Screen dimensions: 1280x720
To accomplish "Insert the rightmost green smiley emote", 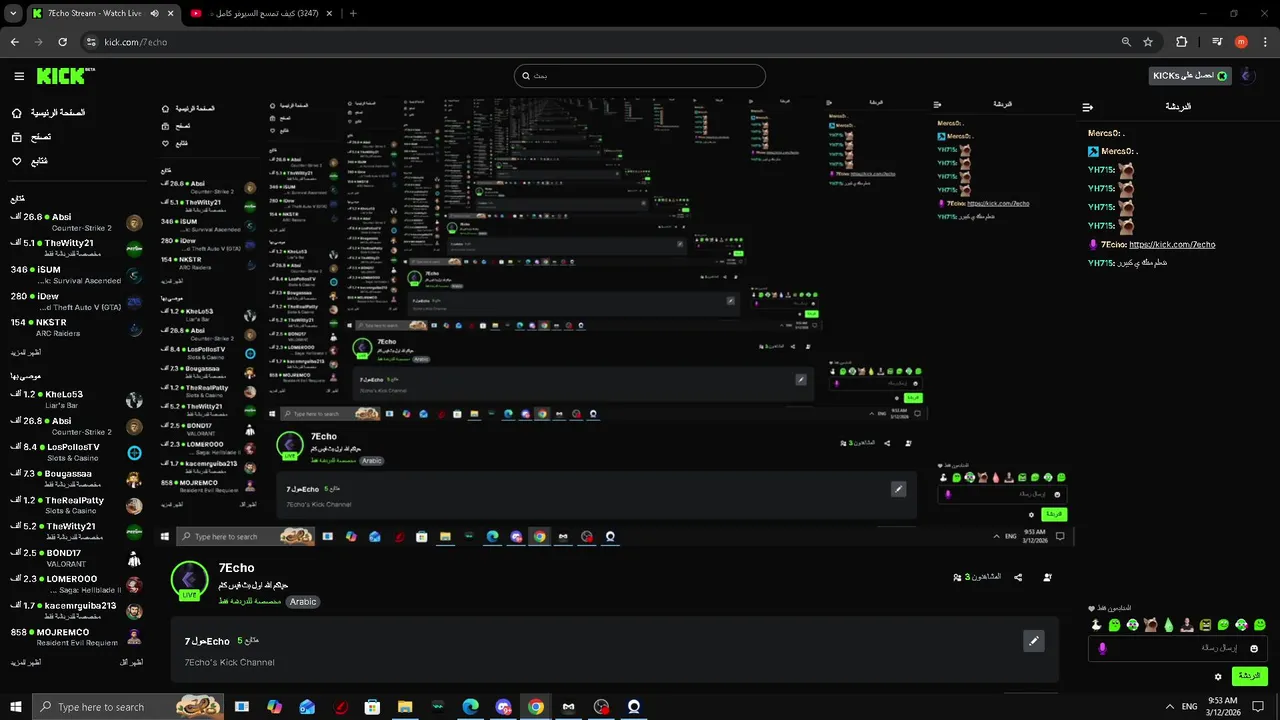I will [x=1260, y=625].
